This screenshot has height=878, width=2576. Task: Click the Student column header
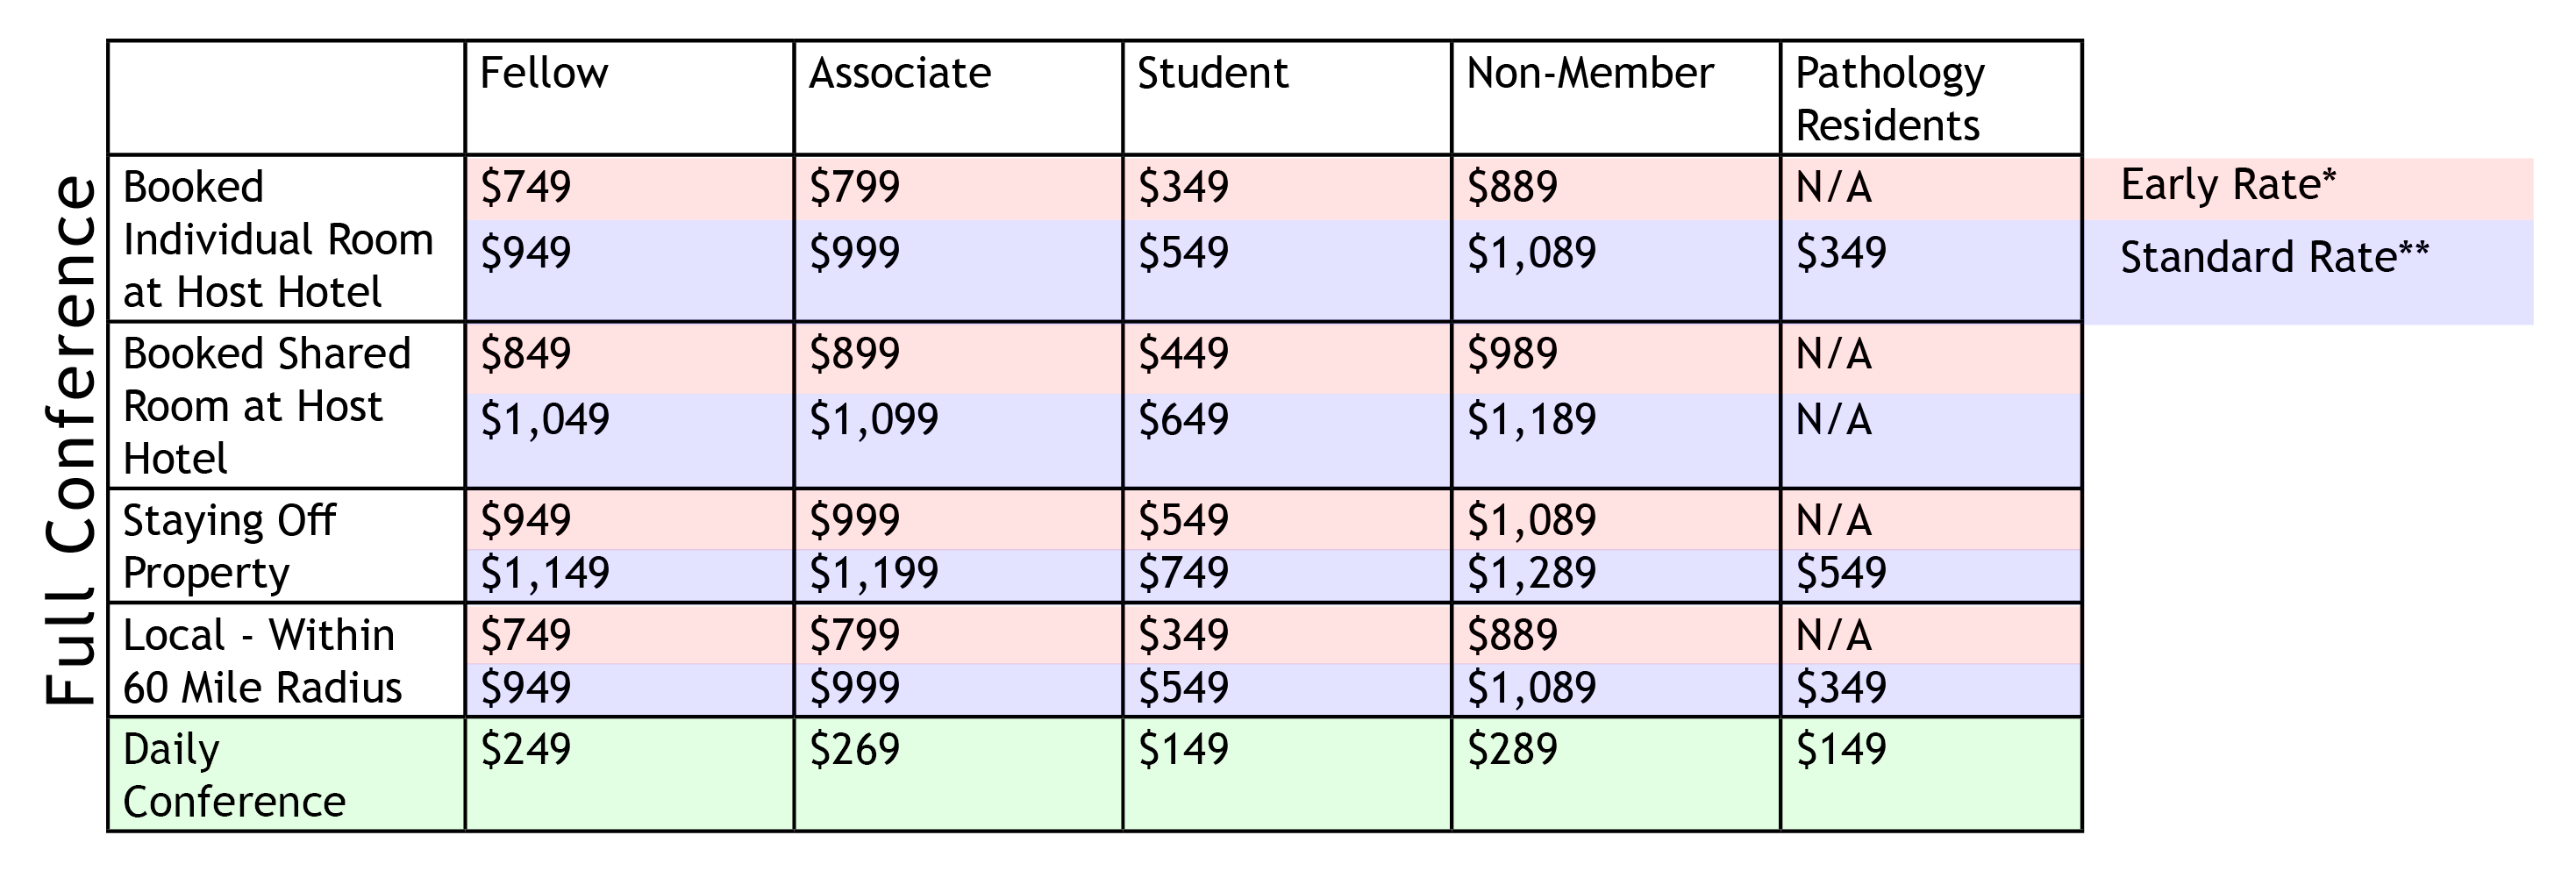pyautogui.click(x=1212, y=74)
